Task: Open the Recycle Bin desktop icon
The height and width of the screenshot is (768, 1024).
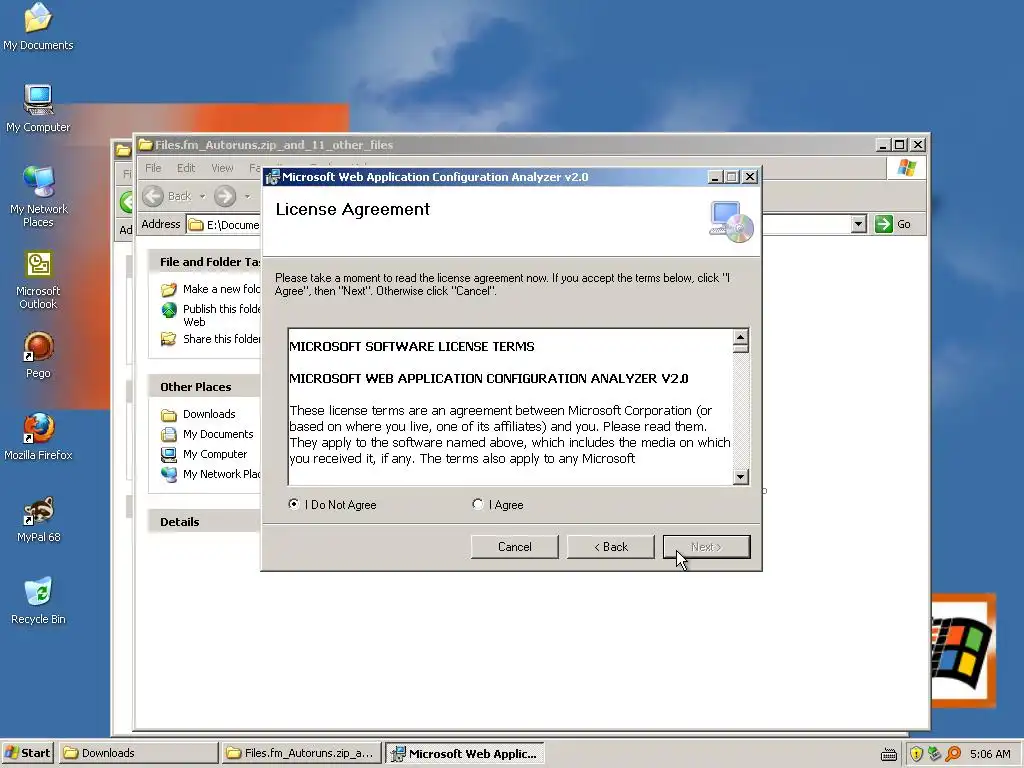Action: click(x=38, y=600)
